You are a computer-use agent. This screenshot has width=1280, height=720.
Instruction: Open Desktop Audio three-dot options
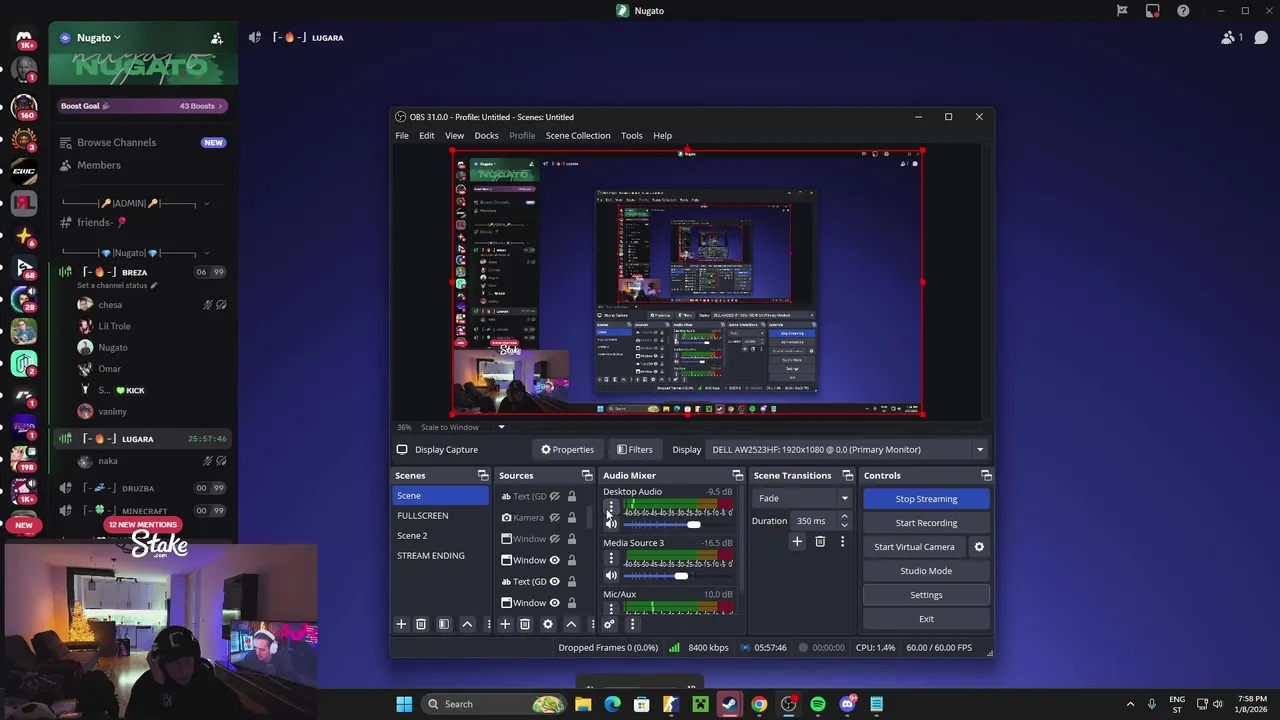(611, 507)
